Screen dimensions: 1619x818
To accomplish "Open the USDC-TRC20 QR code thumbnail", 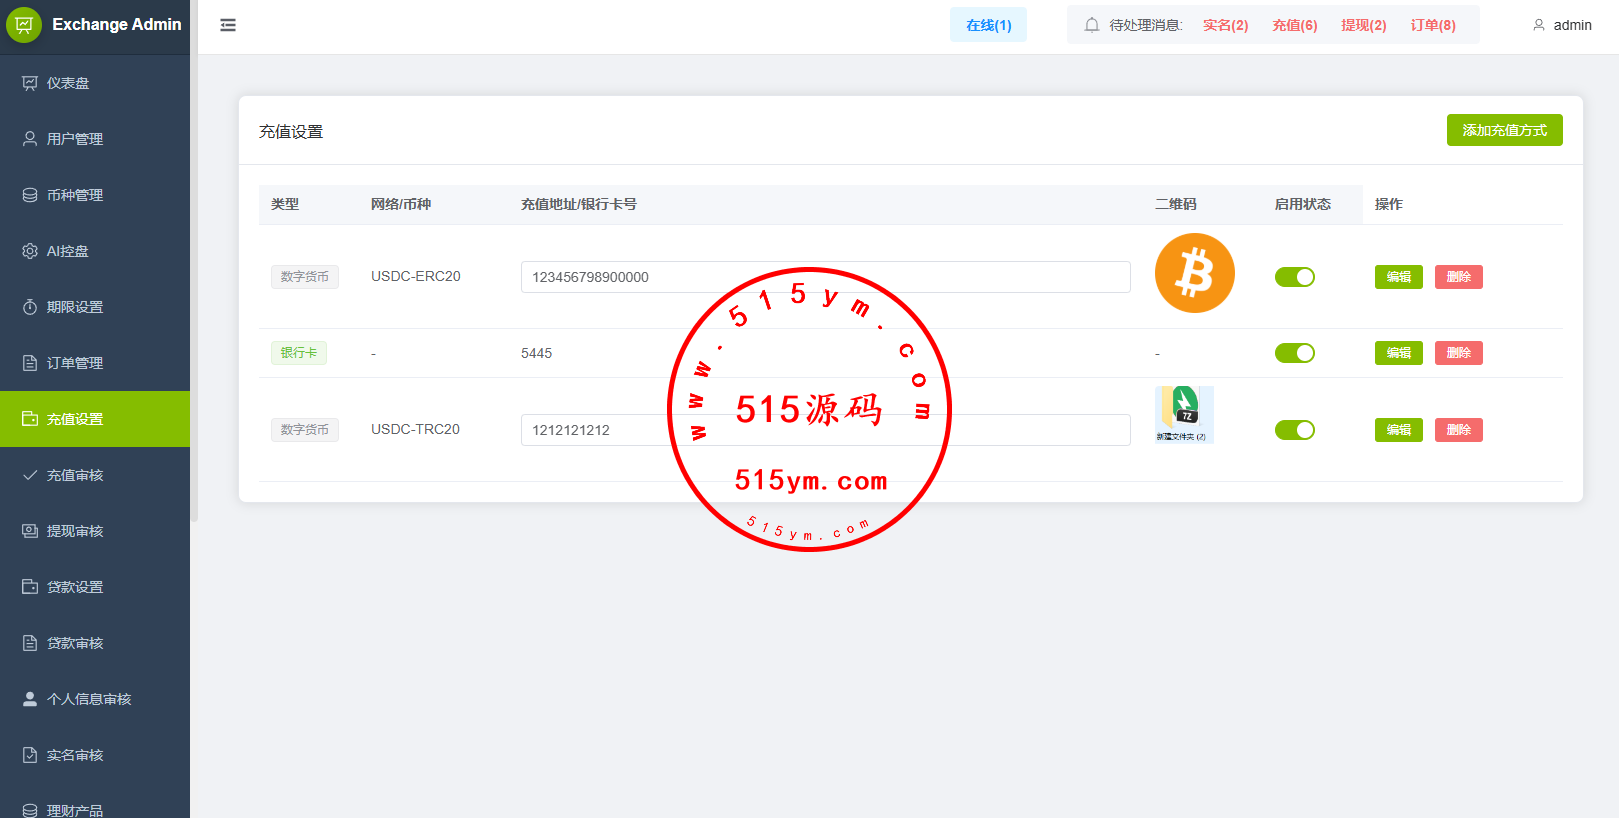I will (x=1184, y=415).
